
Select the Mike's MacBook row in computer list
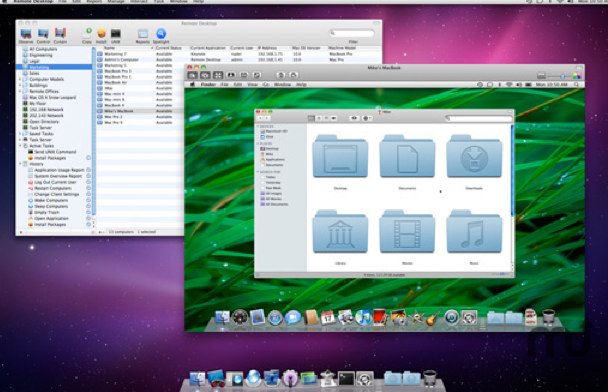(140, 111)
